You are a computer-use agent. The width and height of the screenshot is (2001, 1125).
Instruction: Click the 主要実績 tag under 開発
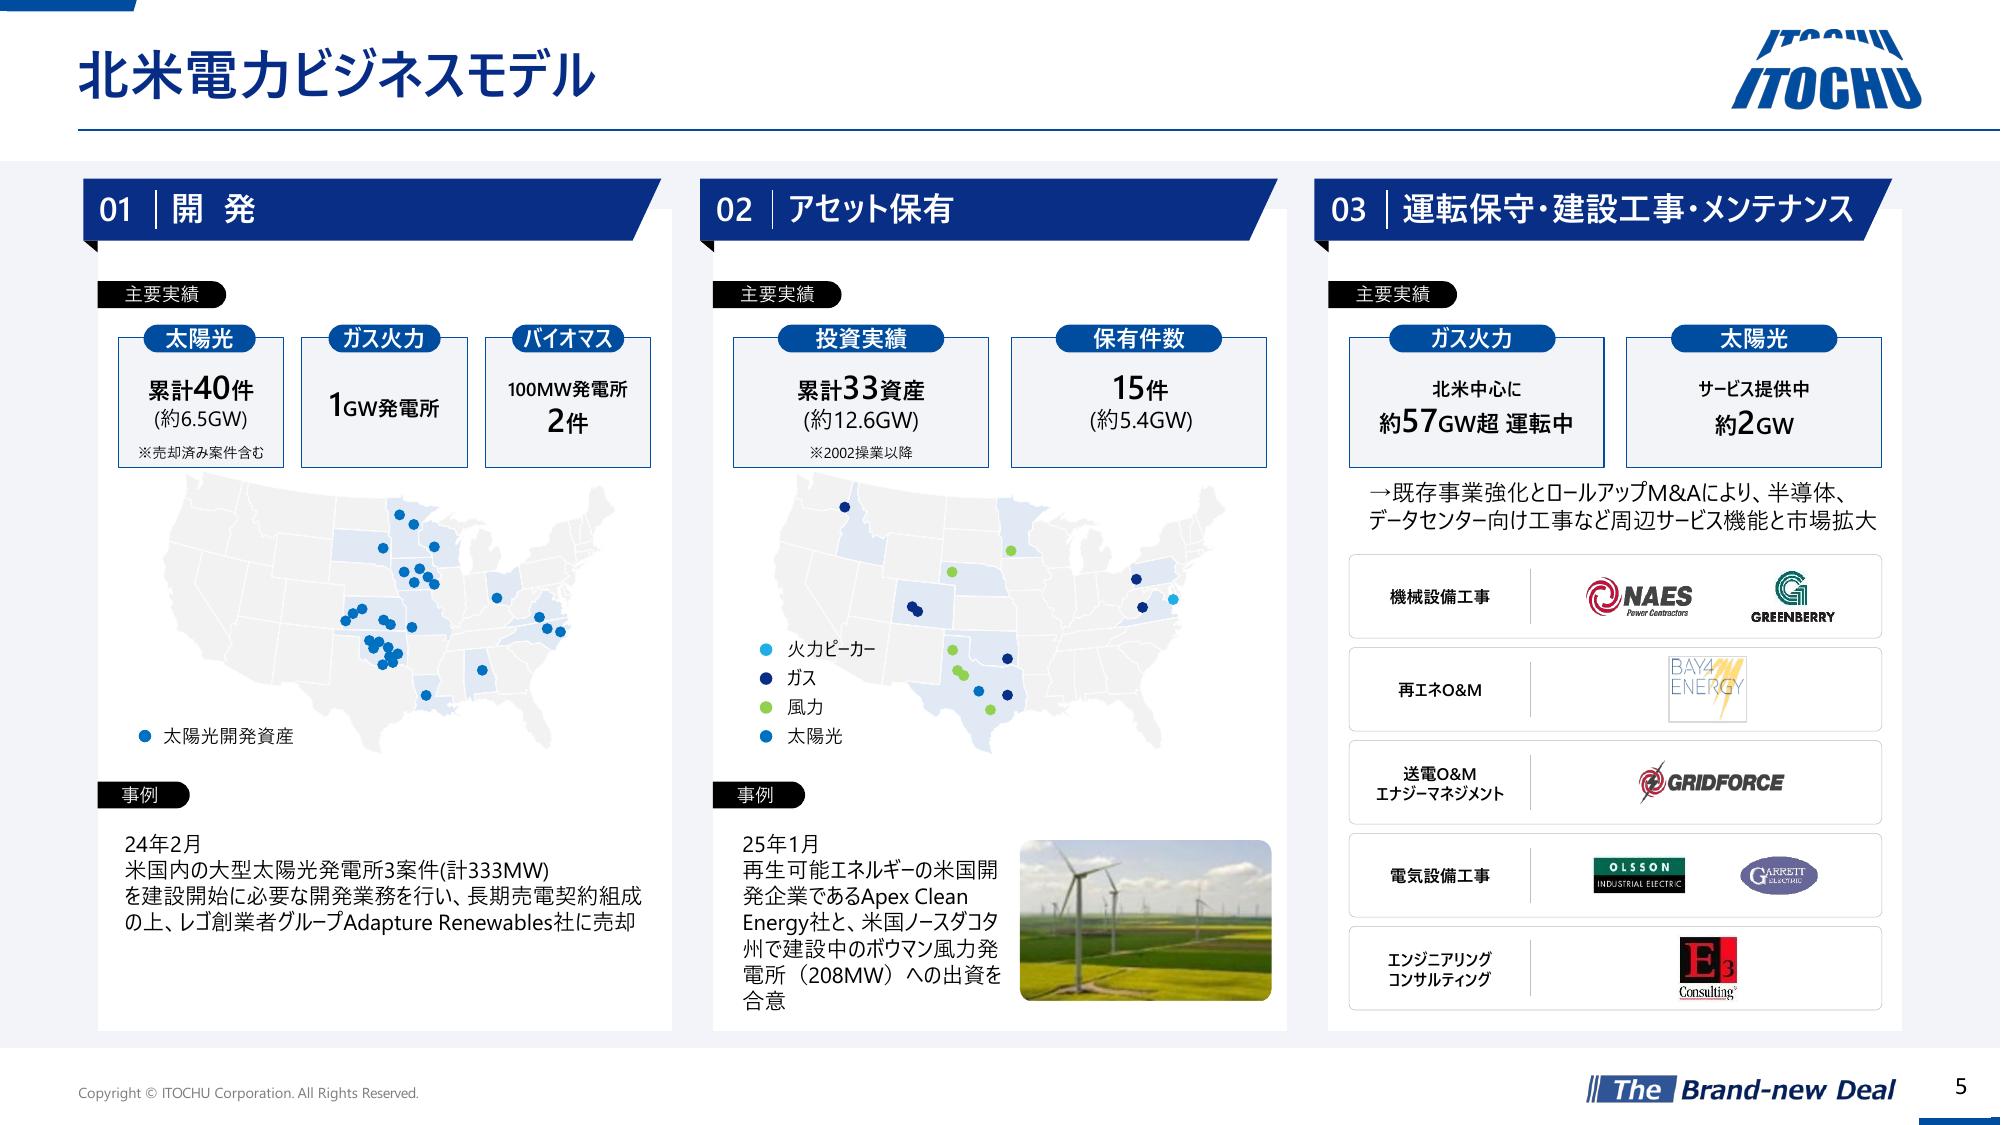162,294
